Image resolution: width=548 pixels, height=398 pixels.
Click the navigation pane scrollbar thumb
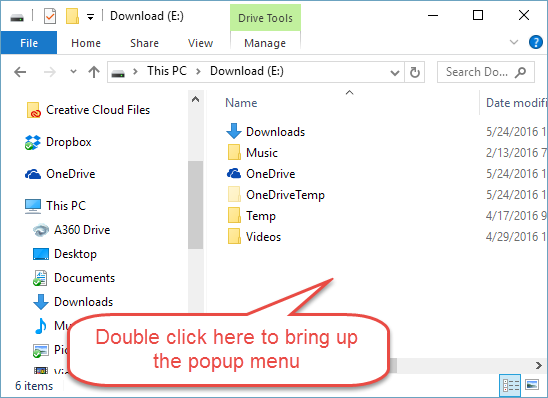[196, 205]
